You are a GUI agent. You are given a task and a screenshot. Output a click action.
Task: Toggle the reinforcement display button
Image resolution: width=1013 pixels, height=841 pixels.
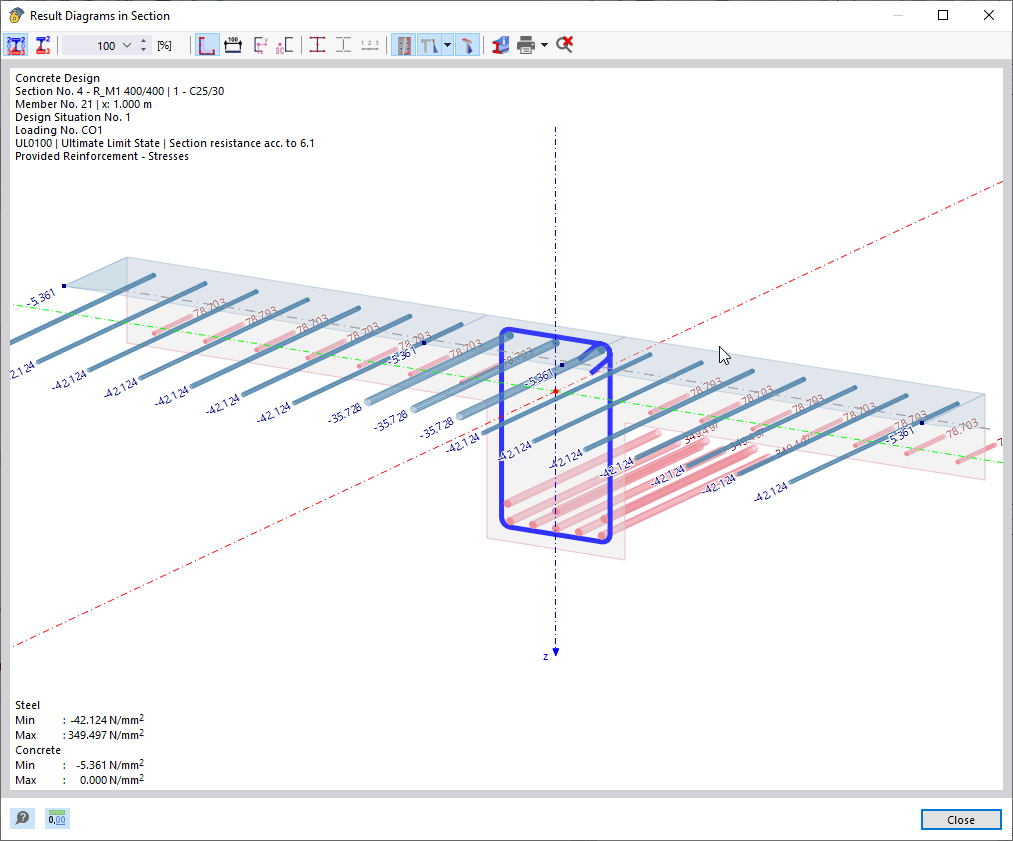(x=404, y=45)
